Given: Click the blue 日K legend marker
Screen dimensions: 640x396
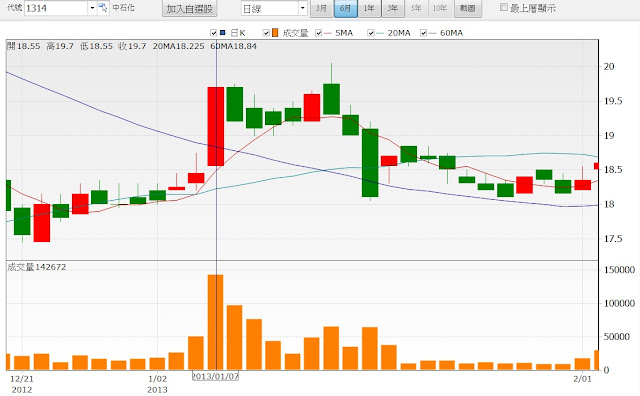Looking at the screenshot, I should (x=222, y=33).
